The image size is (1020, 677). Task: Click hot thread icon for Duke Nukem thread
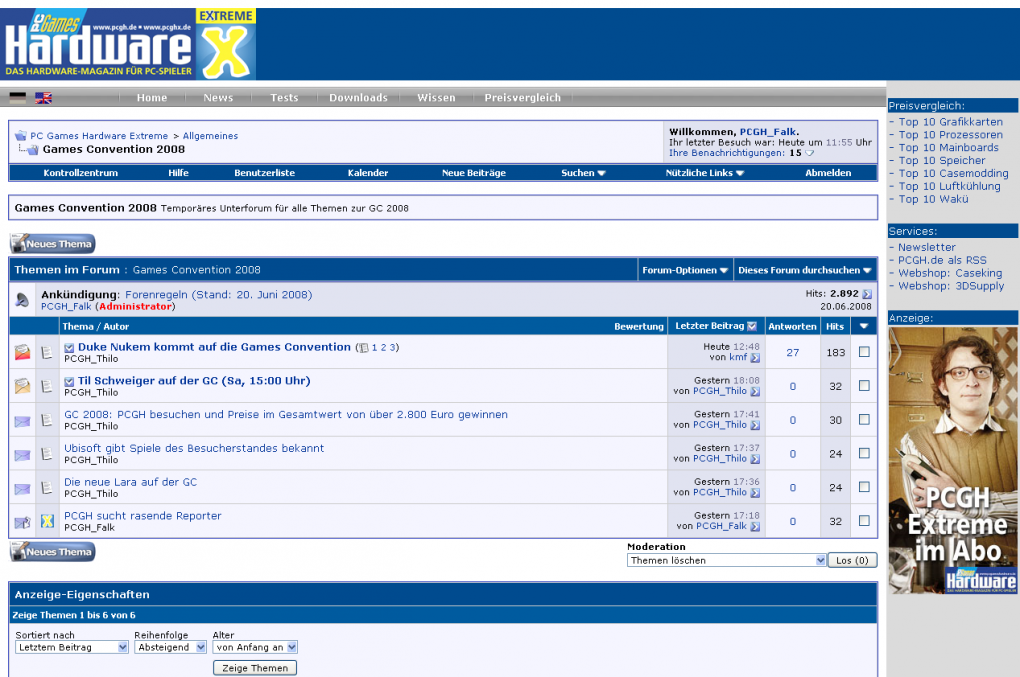[22, 352]
